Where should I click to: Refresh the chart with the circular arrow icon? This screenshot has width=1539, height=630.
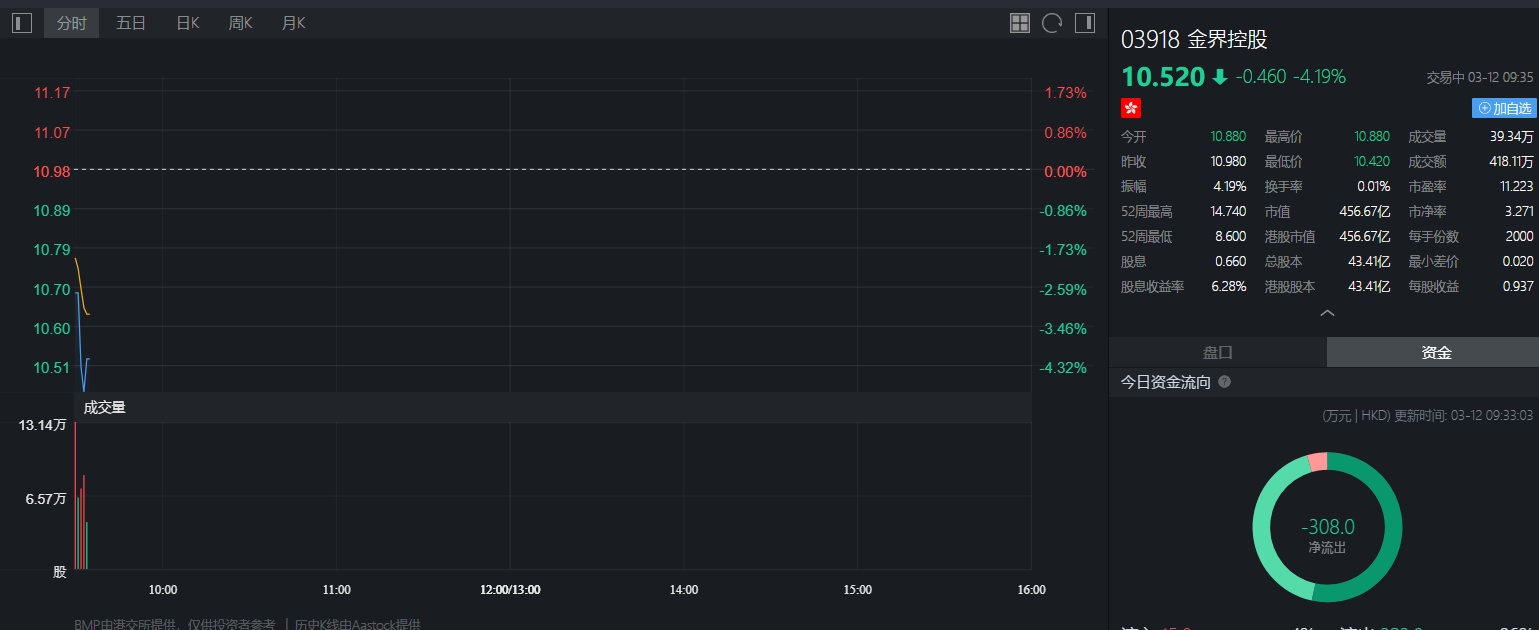[x=1052, y=23]
